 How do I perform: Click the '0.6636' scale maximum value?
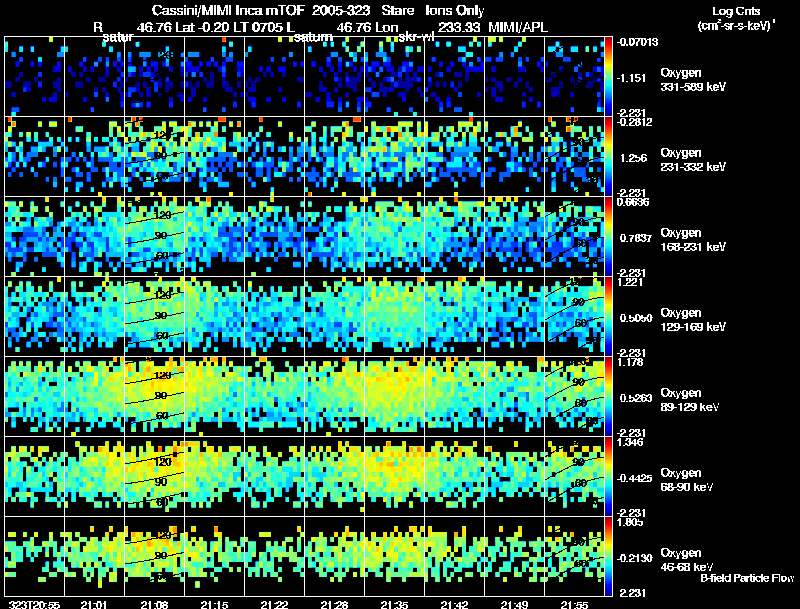pos(633,202)
